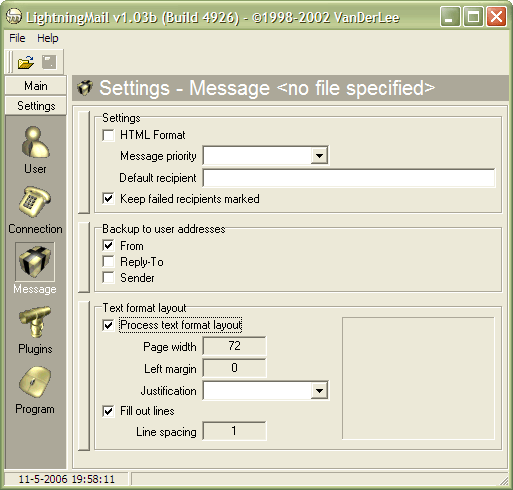The image size is (513, 490).
Task: Open the File menu
Action: tap(17, 38)
